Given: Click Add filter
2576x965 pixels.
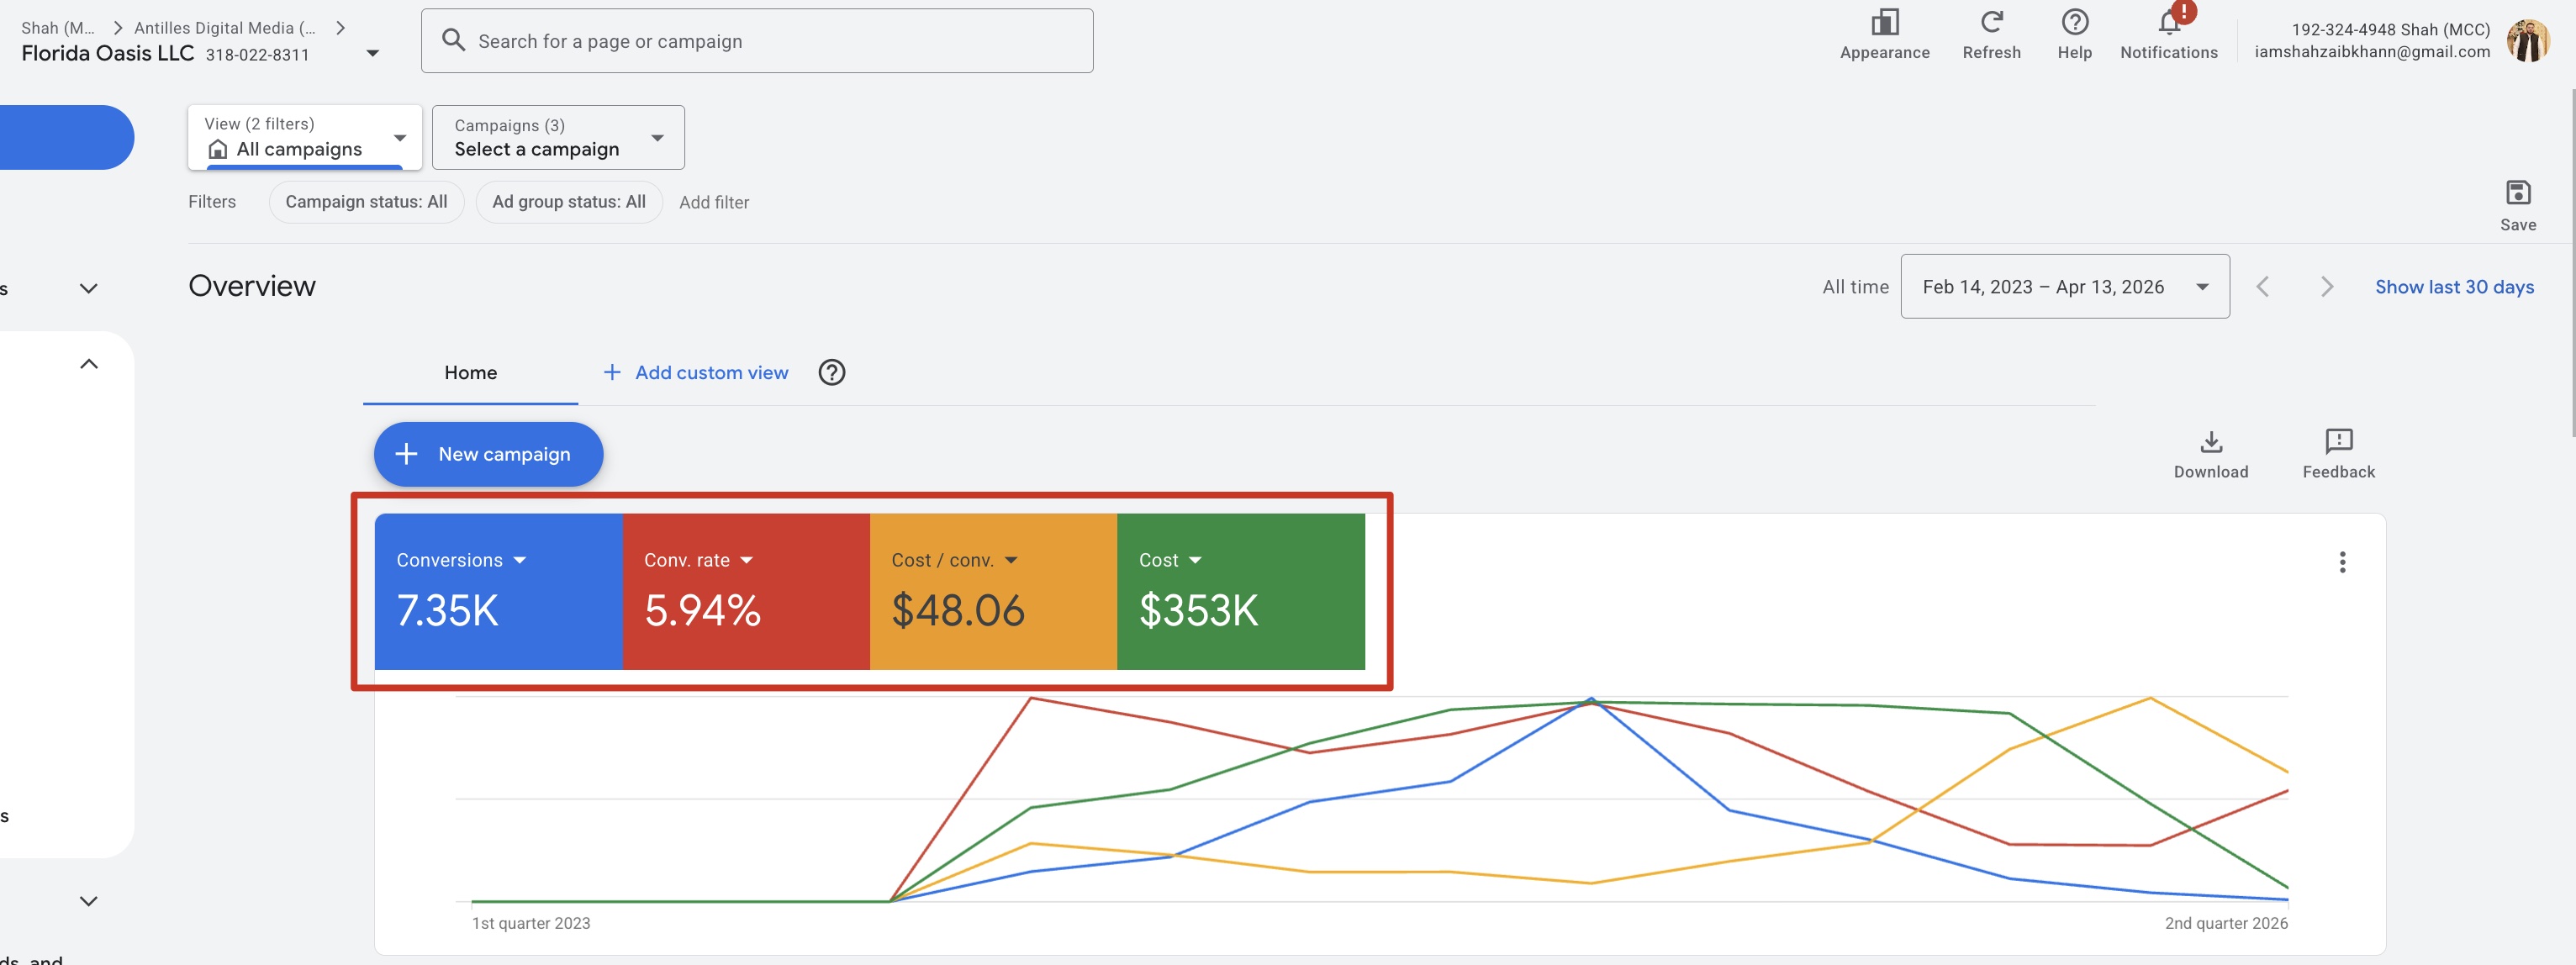Looking at the screenshot, I should pyautogui.click(x=714, y=203).
